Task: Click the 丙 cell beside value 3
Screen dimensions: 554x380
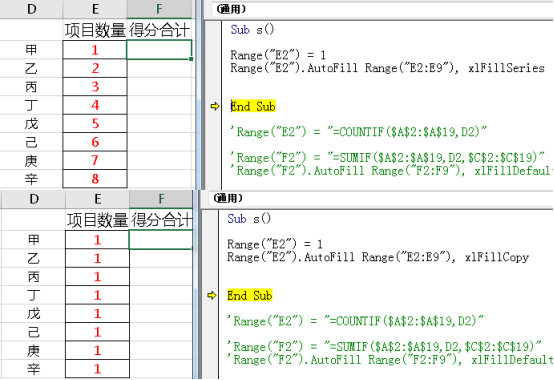Action: 31,87
